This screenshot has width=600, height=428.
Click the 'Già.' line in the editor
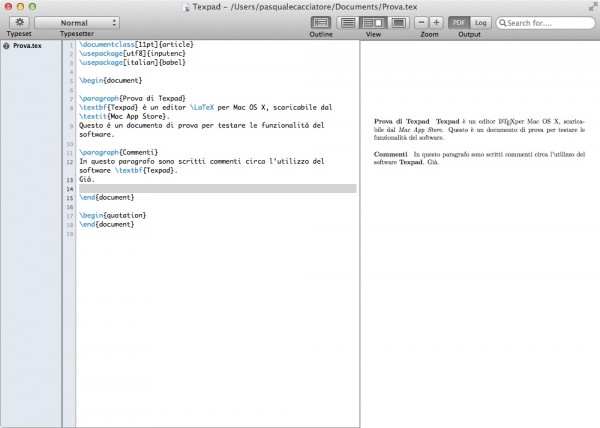pyautogui.click(x=87, y=179)
